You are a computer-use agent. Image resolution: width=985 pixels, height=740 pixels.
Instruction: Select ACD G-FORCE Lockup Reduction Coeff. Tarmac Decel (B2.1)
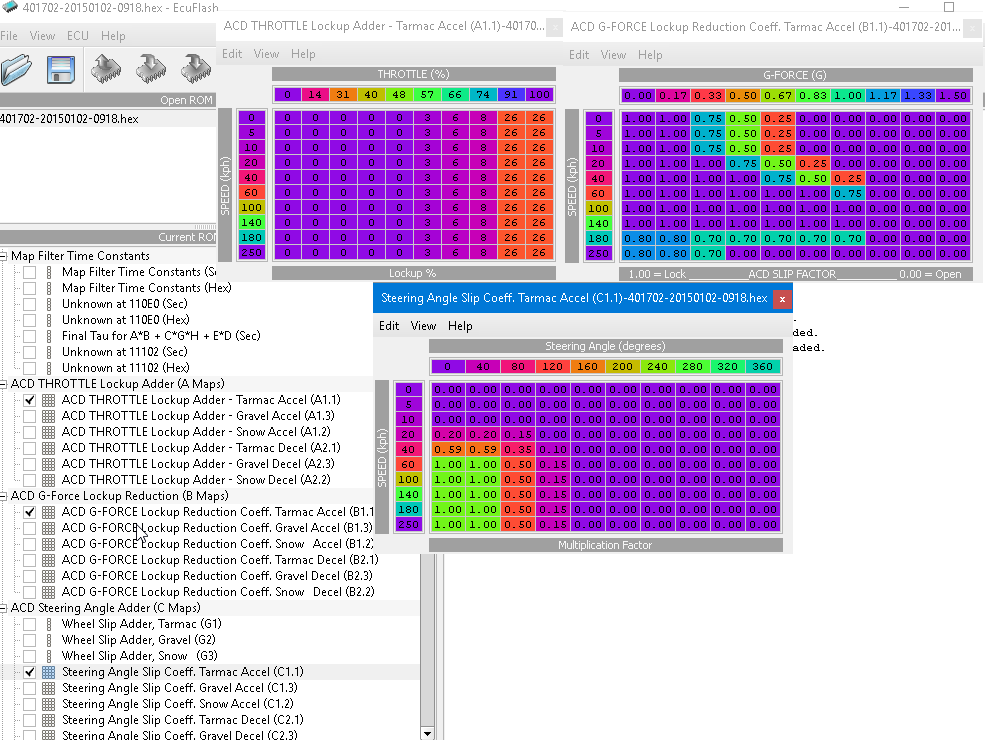(219, 560)
